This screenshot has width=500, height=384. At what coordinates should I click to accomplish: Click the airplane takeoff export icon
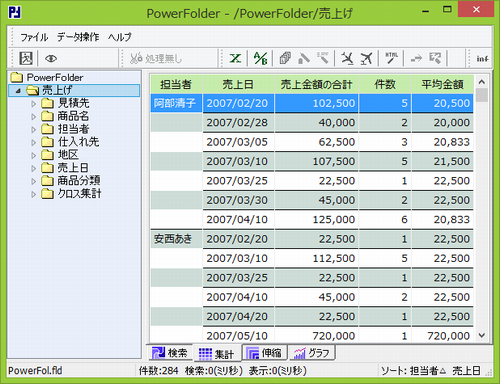tap(366, 59)
